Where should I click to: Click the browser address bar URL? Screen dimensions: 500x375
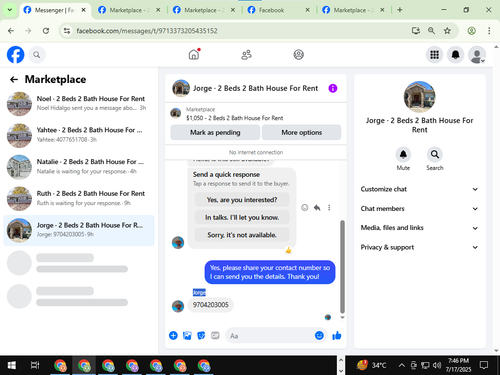click(147, 31)
